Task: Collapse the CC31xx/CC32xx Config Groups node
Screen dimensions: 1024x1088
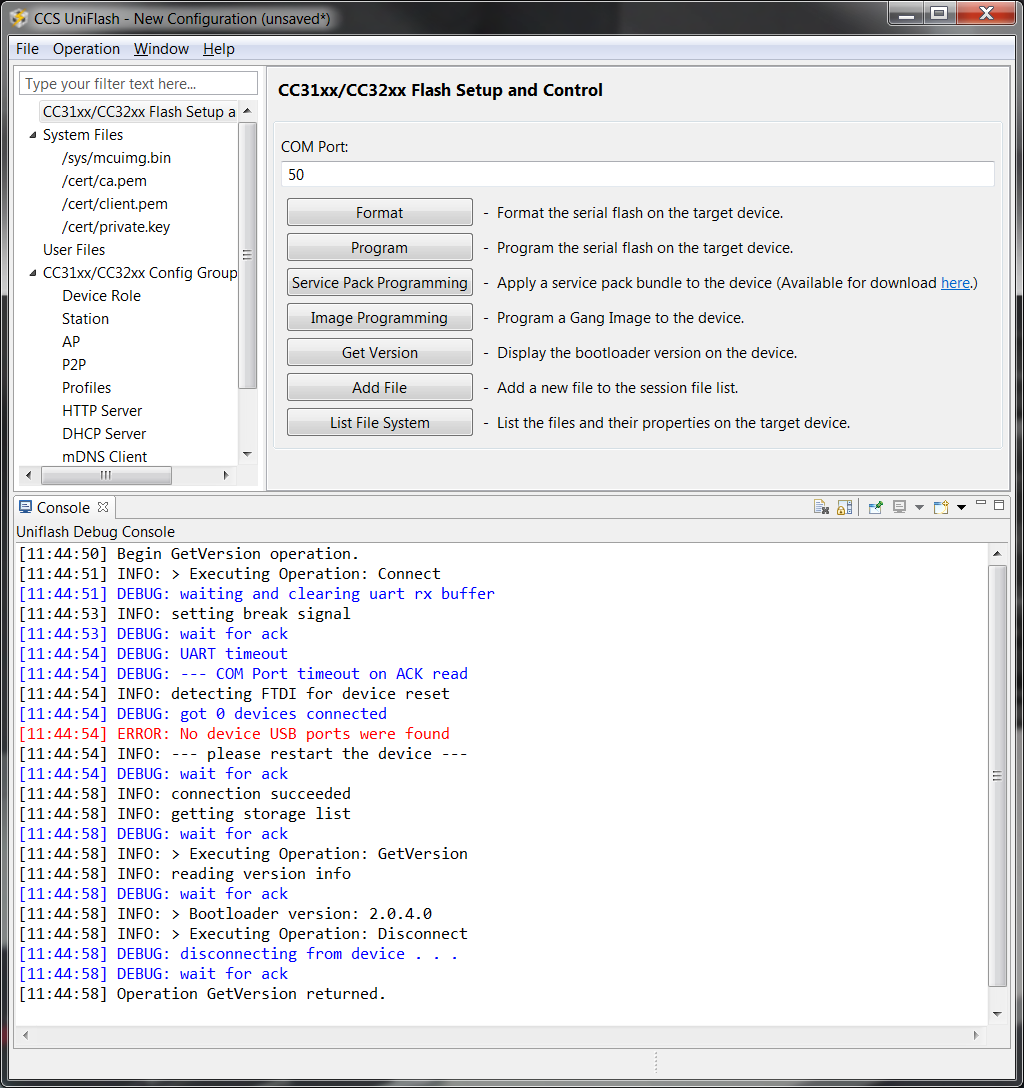Action: pyautogui.click(x=33, y=273)
